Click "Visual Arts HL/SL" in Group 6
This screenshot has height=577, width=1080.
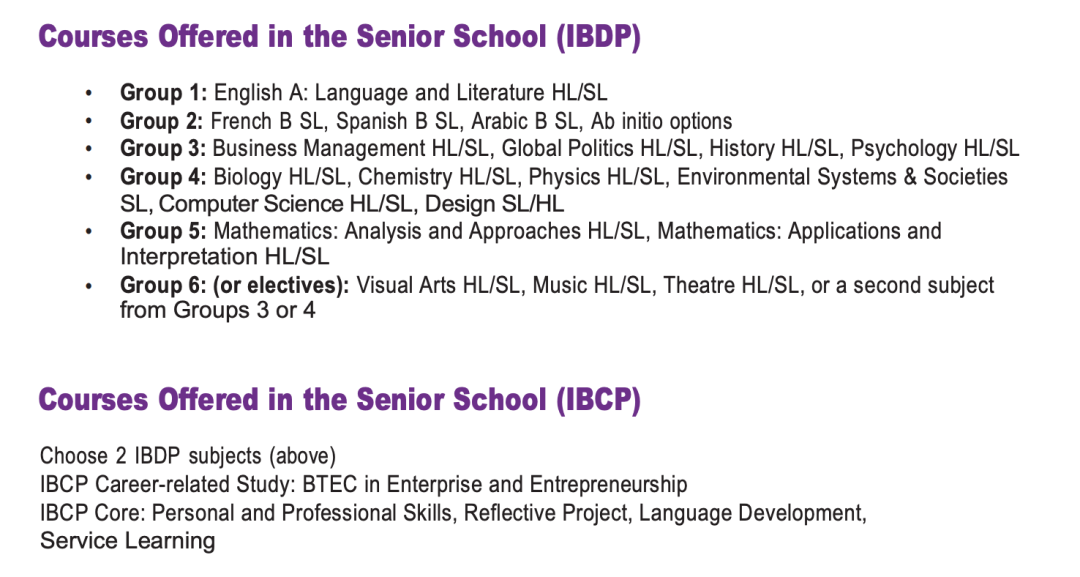tap(440, 285)
